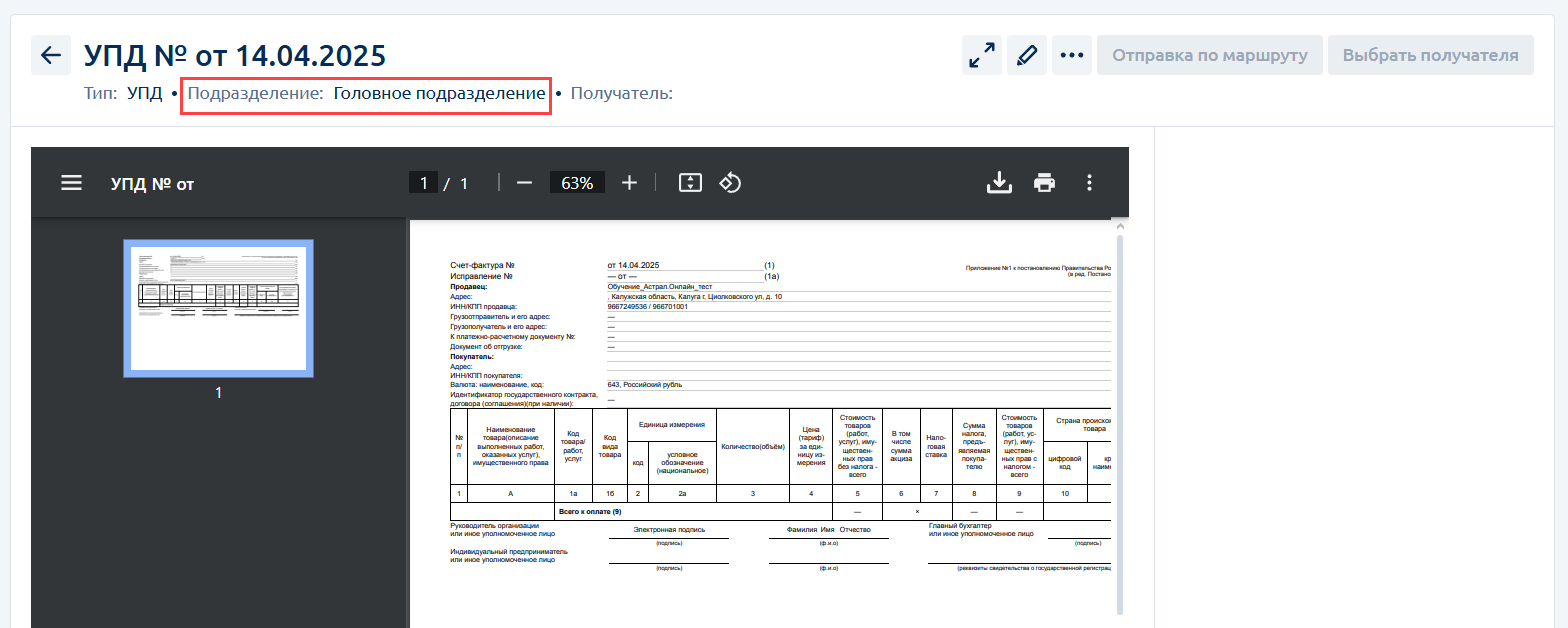
Task: Click Главный бухгалтер text in document
Action: point(960,525)
